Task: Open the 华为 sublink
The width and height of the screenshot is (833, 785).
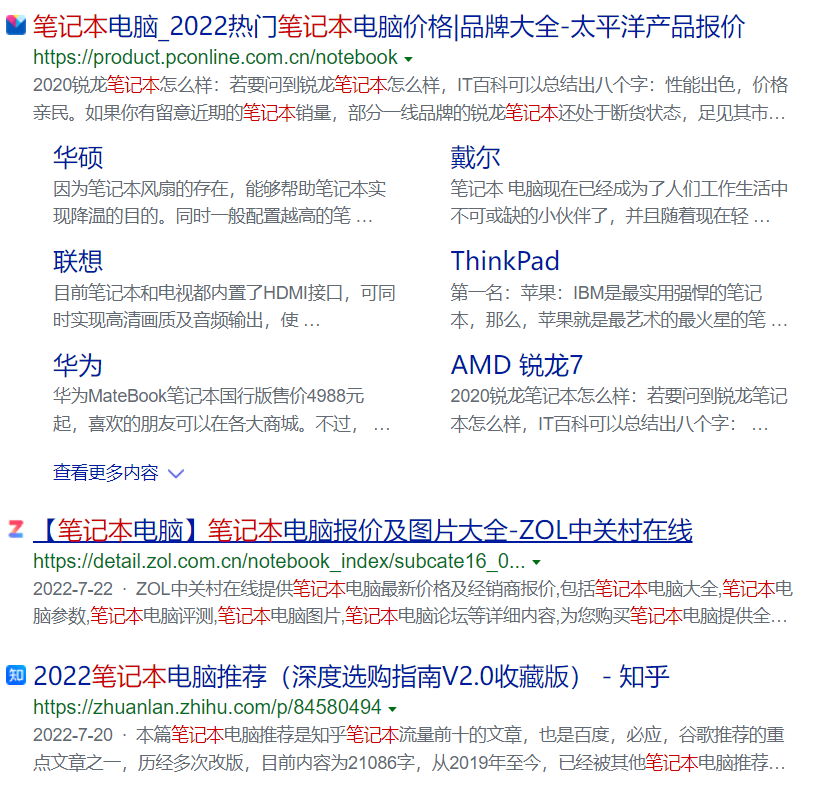Action: tap(78, 365)
